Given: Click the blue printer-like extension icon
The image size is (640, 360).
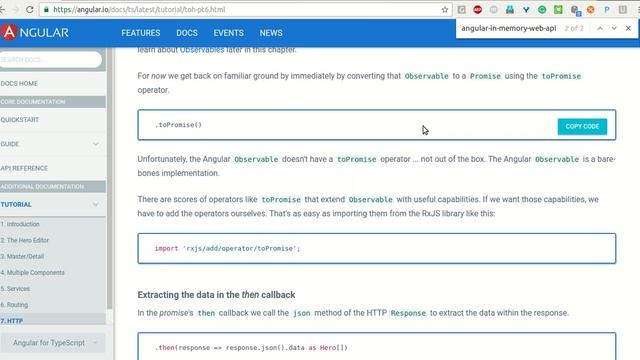Looking at the screenshot, I should 510,9.
